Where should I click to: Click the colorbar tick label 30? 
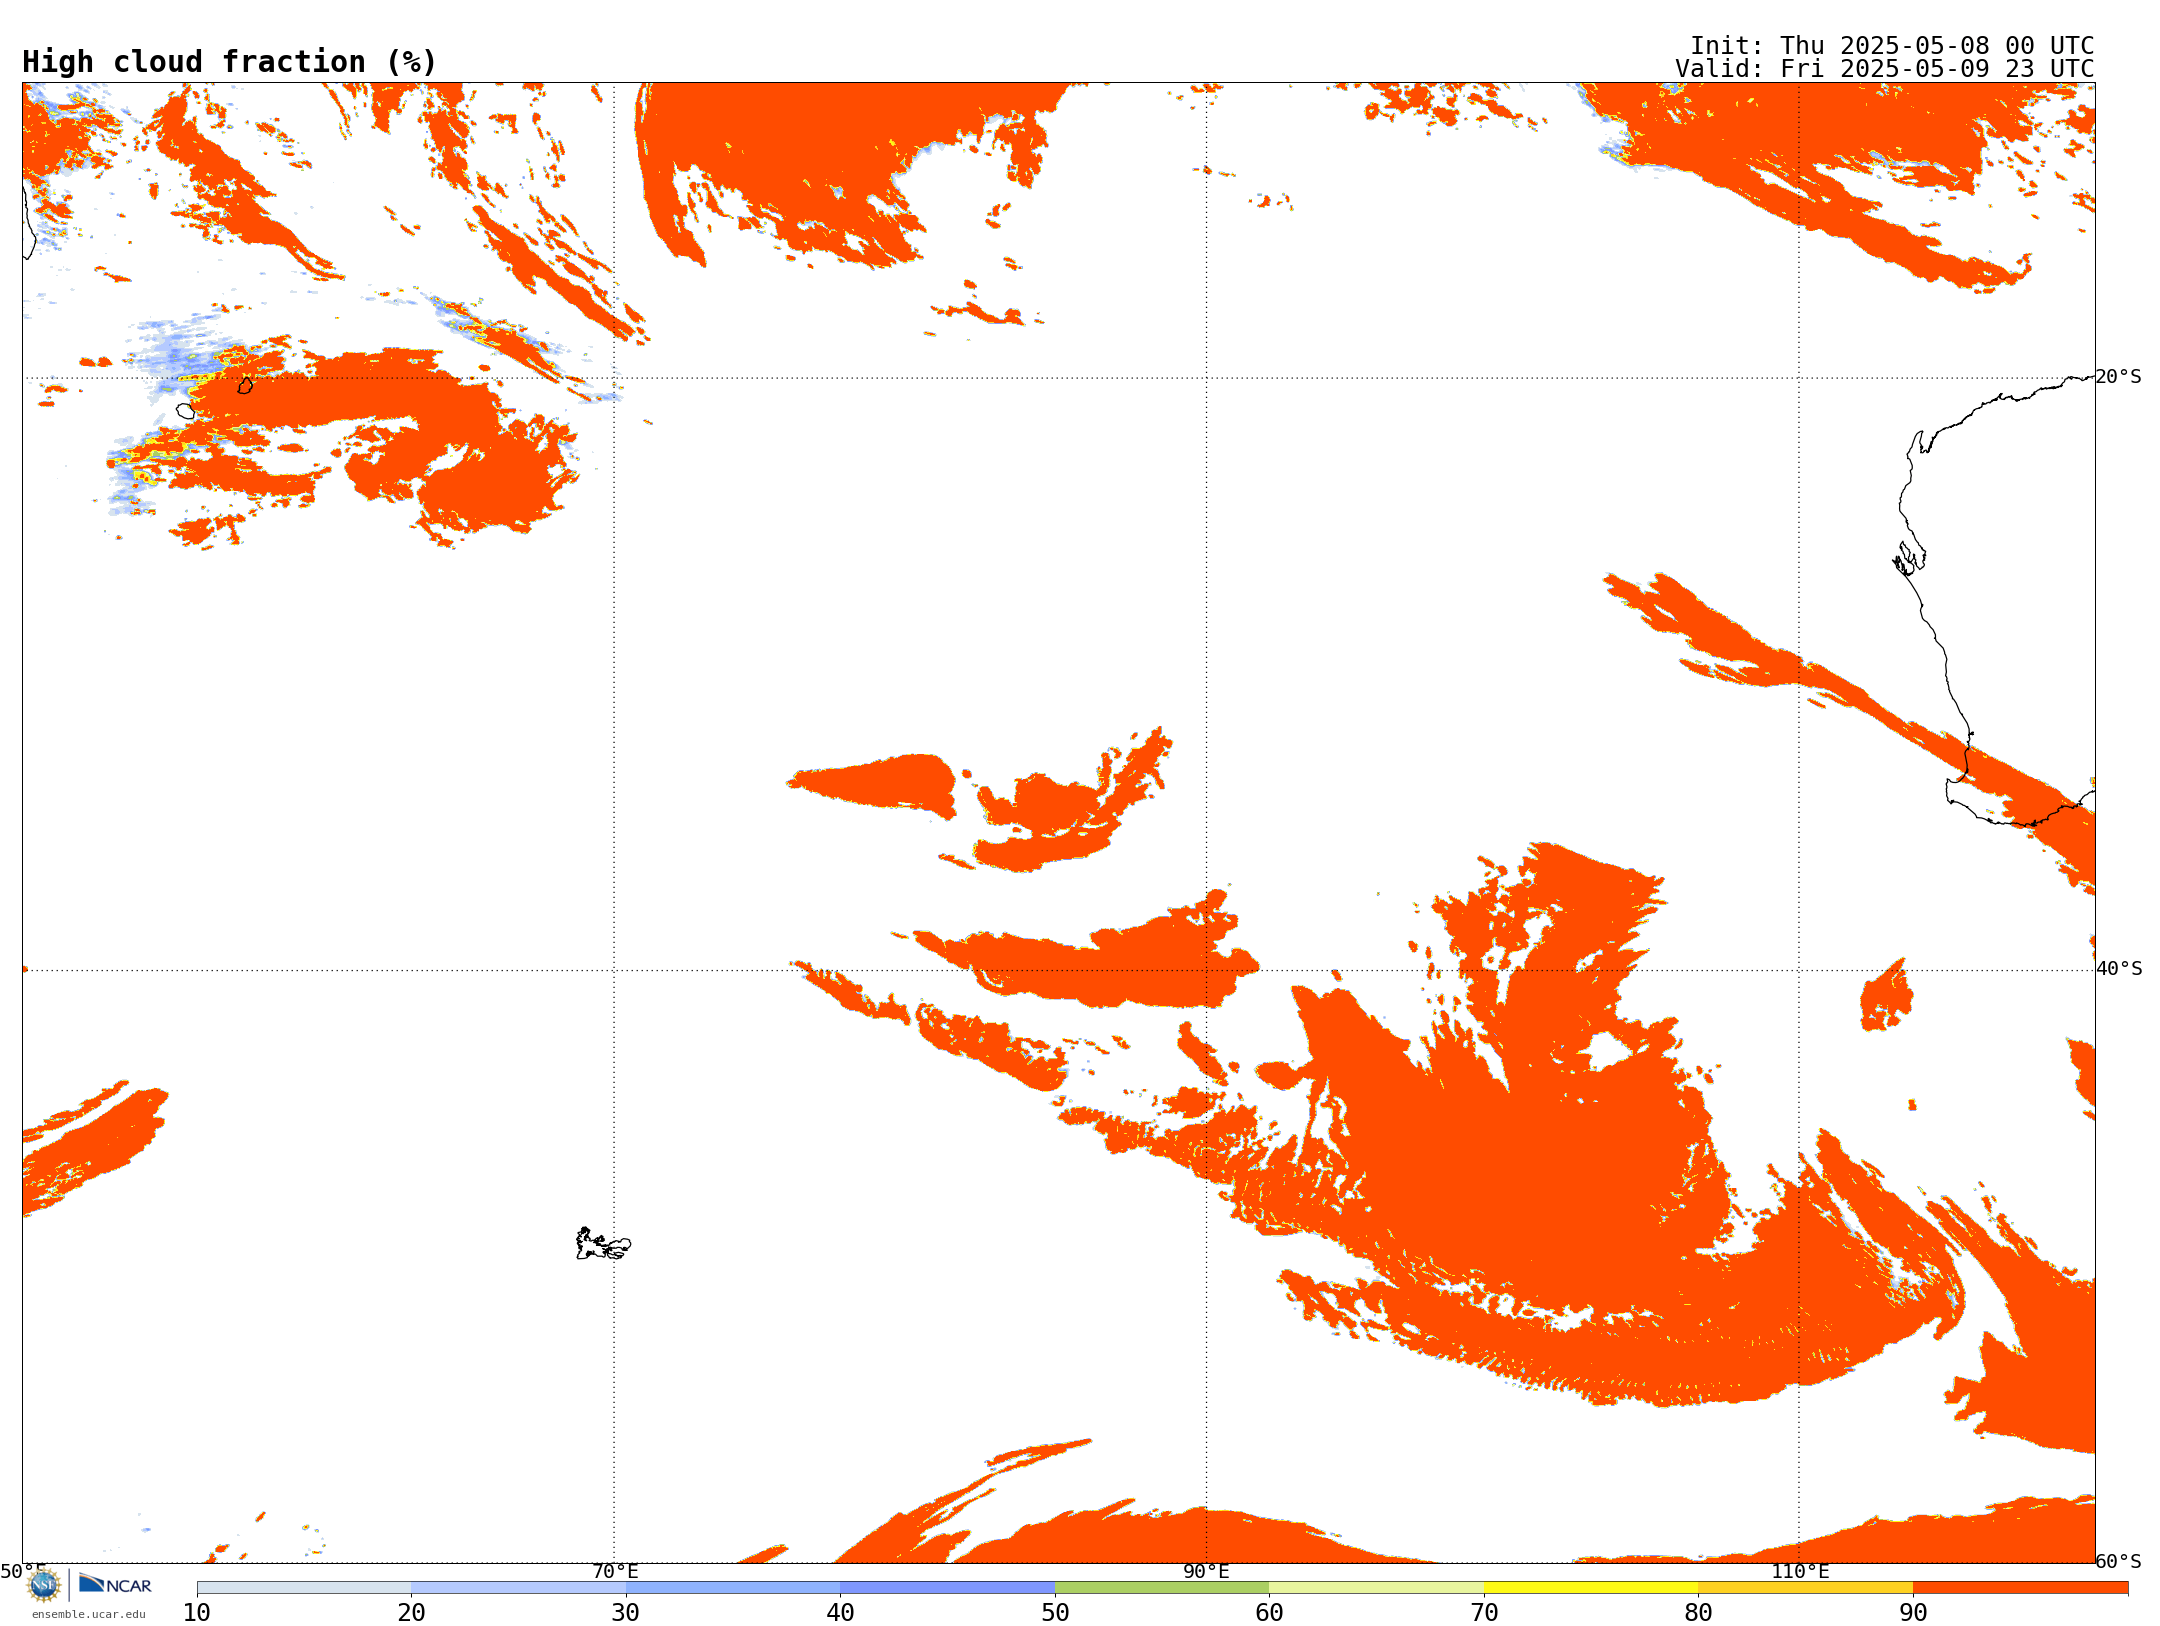coord(626,1613)
